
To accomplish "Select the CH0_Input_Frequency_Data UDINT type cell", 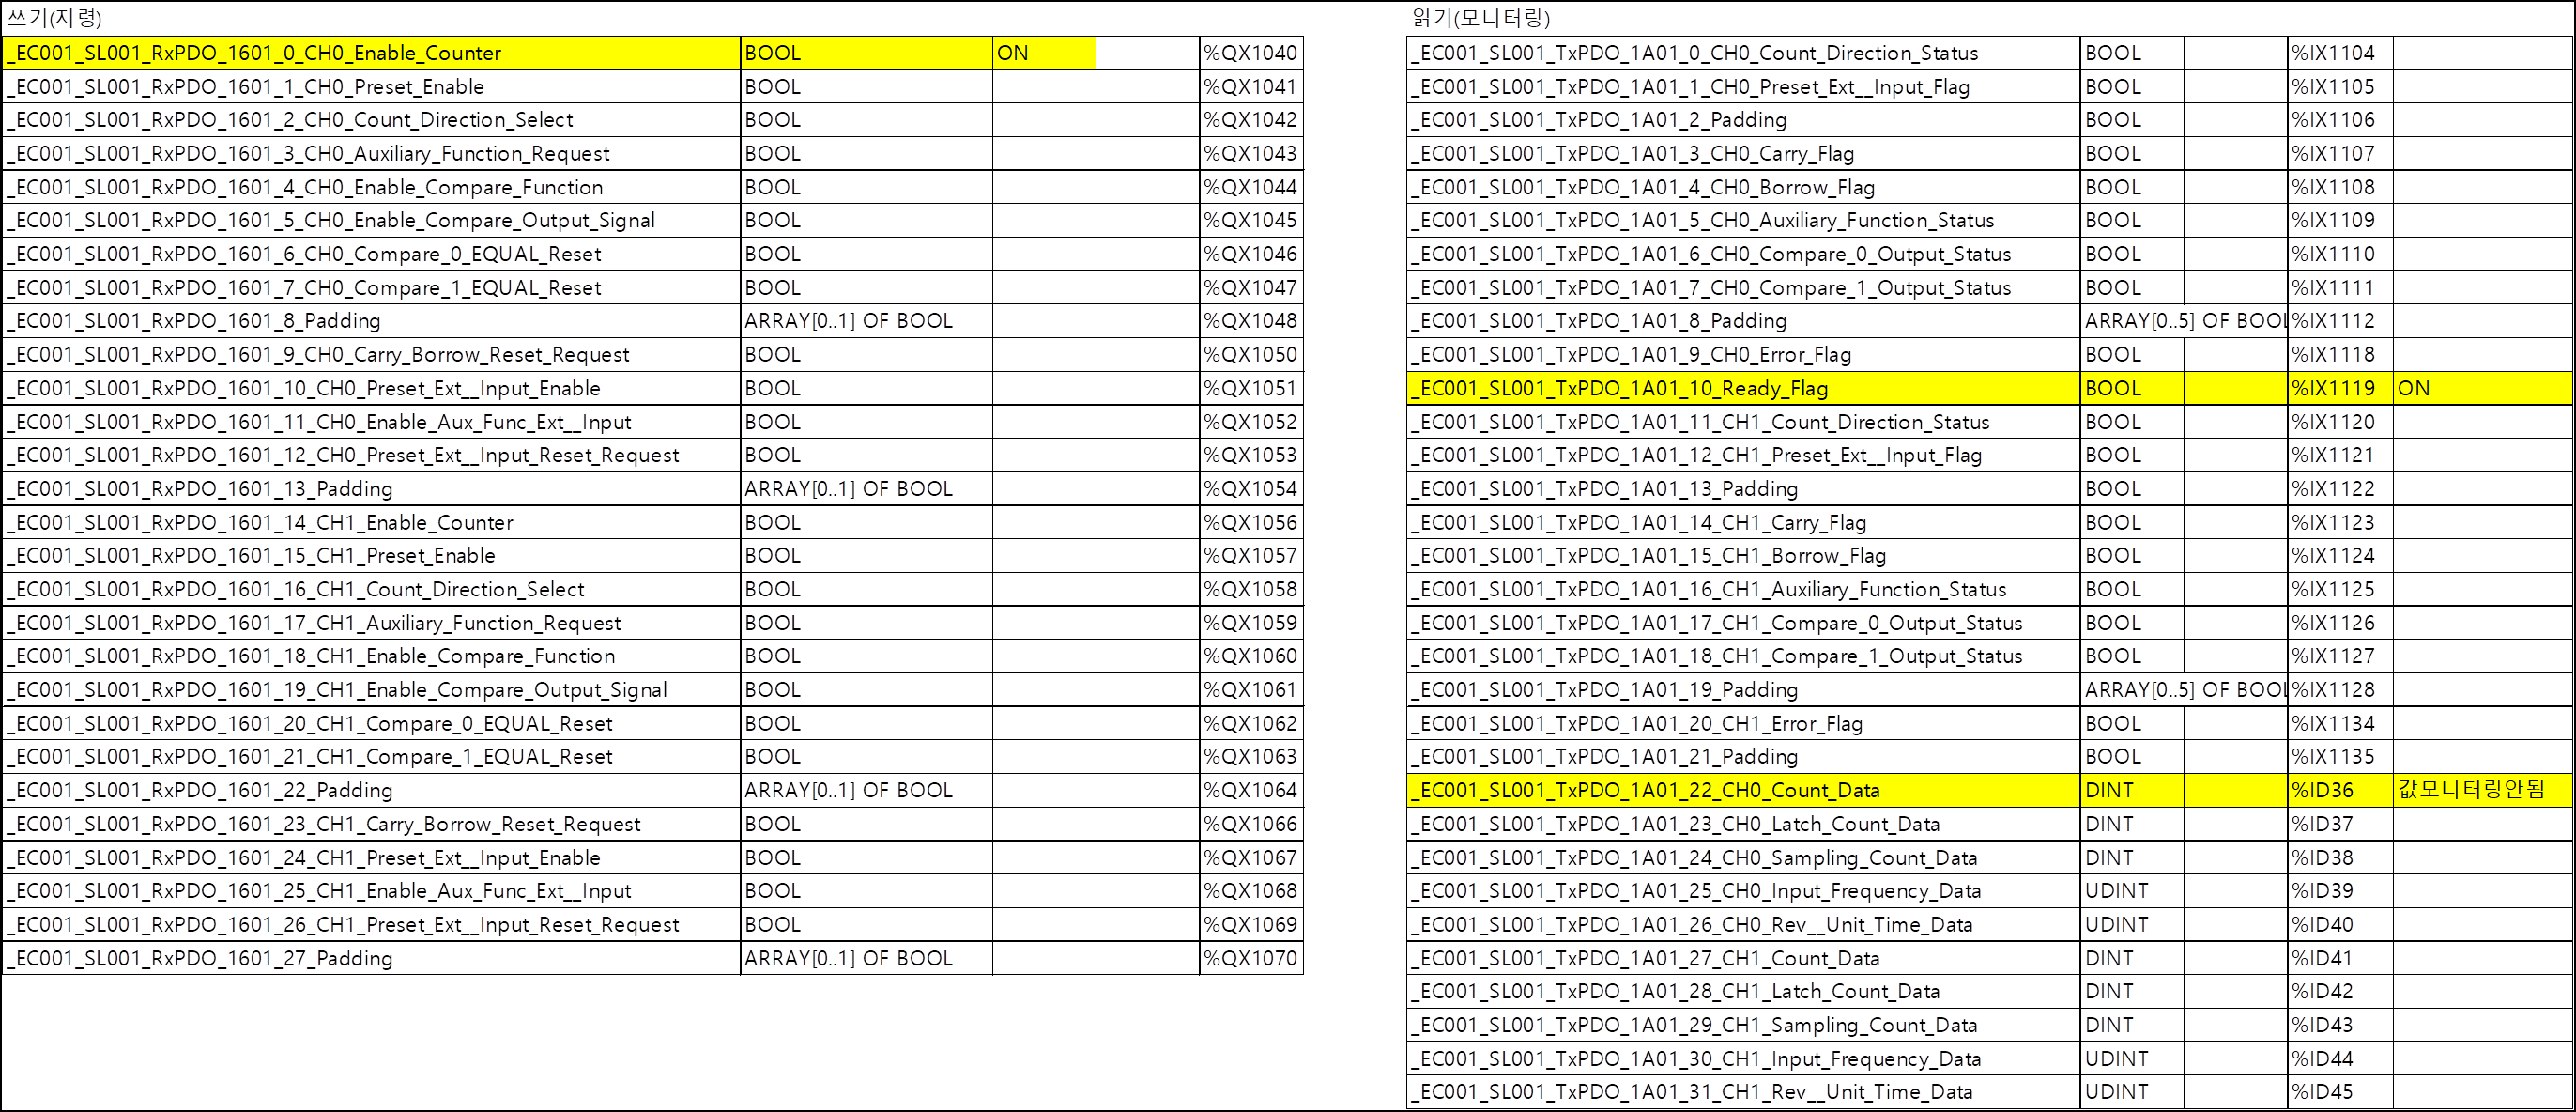I will point(2130,891).
